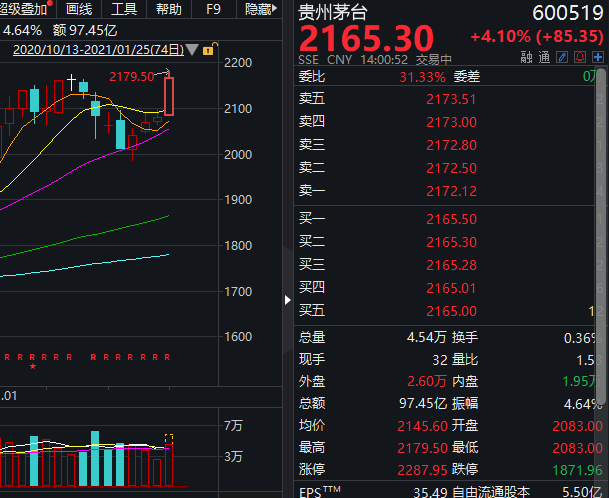Click the 超级叠加 overlay button
Viewport: 609px width, 498px height.
coord(24,9)
